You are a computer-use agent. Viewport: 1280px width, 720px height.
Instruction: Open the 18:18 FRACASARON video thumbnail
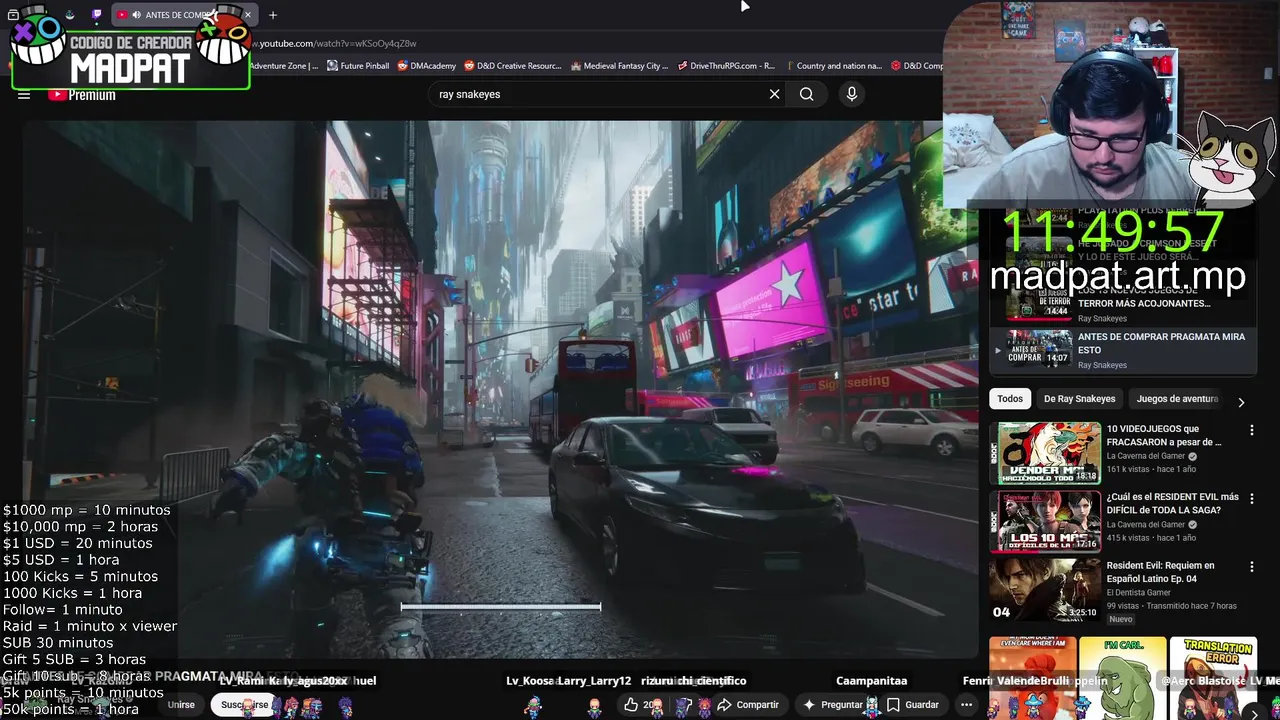[1045, 453]
